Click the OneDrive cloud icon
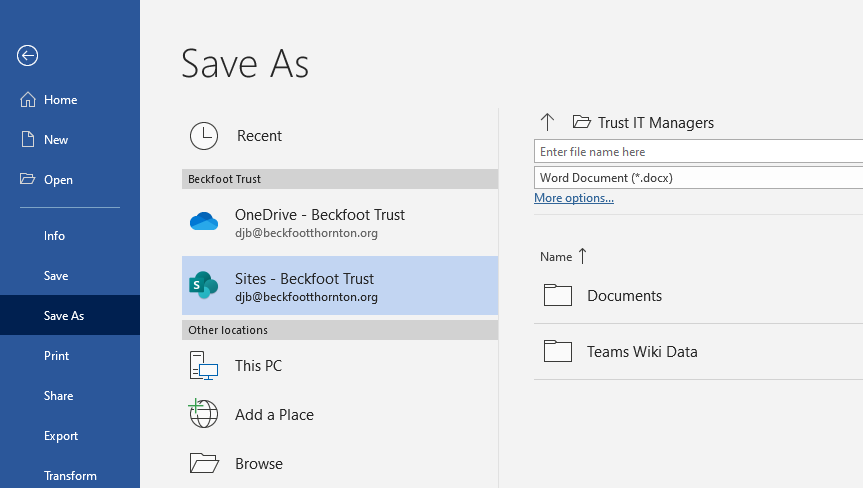 point(204,221)
